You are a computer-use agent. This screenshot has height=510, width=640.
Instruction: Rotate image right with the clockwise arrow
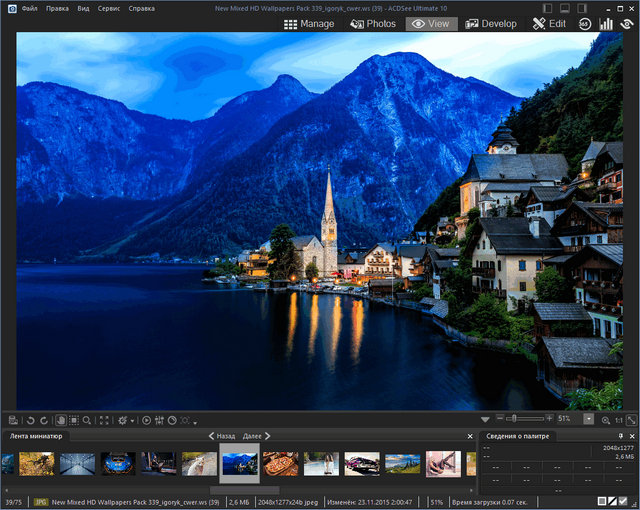pyautogui.click(x=44, y=421)
